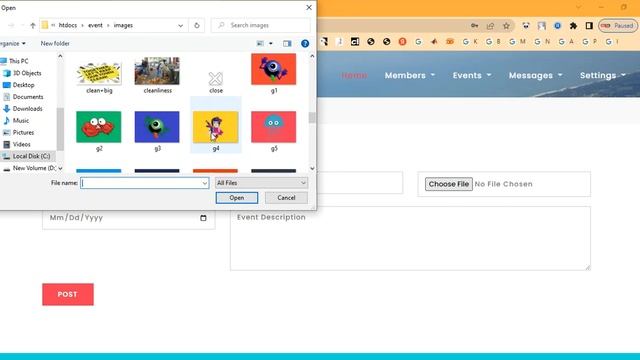Click event in the breadcrumb path
Viewport: 640px width, 360px height.
pos(96,25)
